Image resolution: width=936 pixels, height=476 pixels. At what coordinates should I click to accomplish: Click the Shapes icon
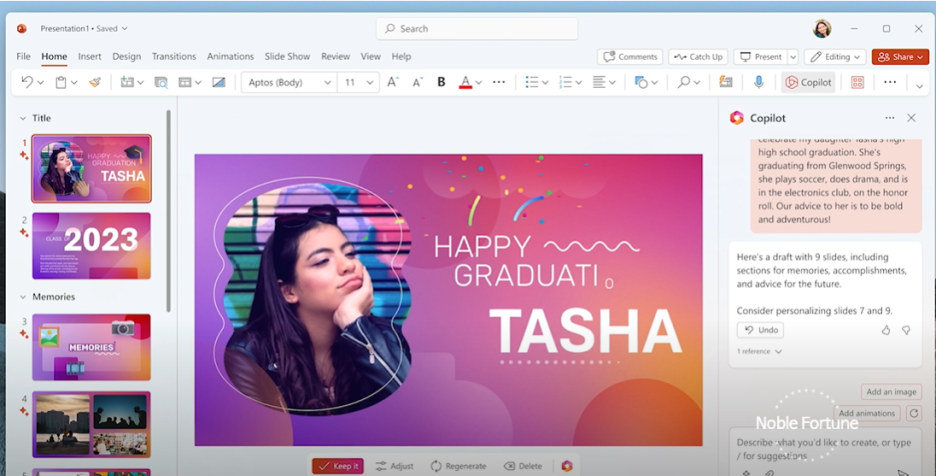(641, 82)
